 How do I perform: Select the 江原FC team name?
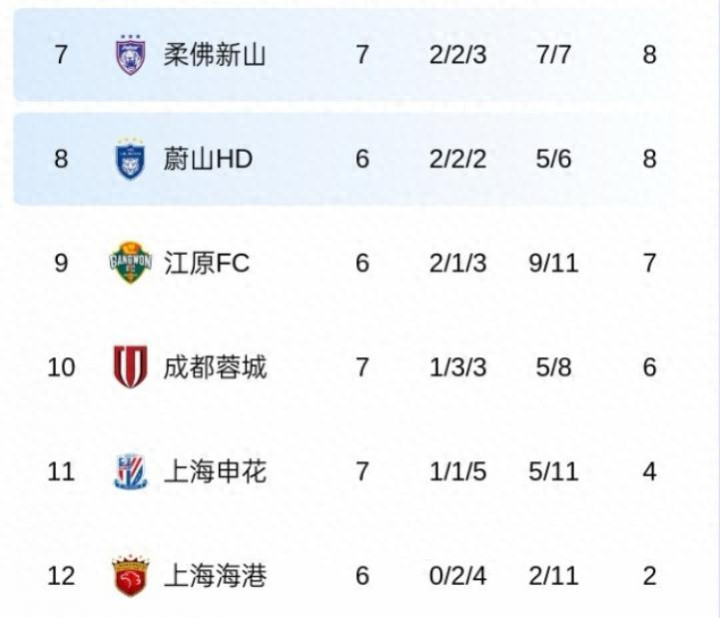click(x=206, y=263)
